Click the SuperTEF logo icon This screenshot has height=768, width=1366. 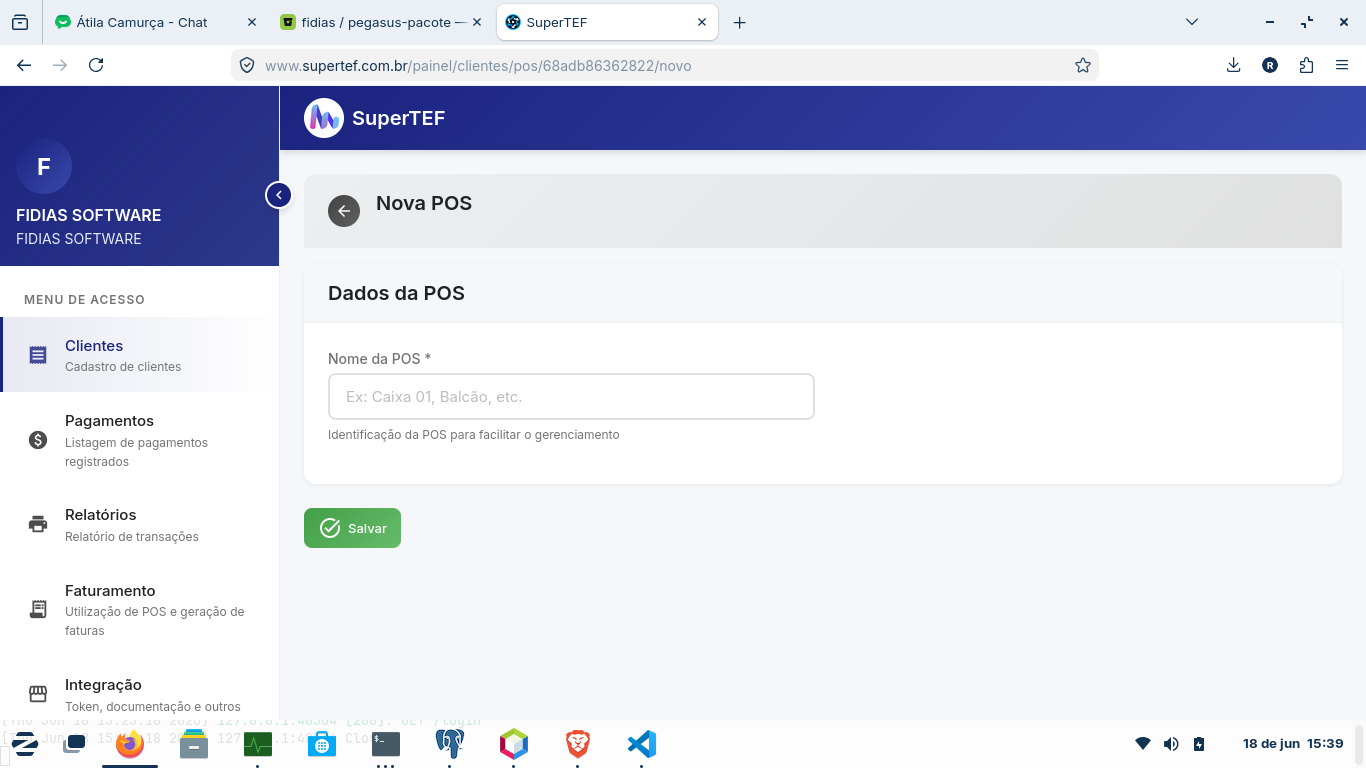[324, 118]
